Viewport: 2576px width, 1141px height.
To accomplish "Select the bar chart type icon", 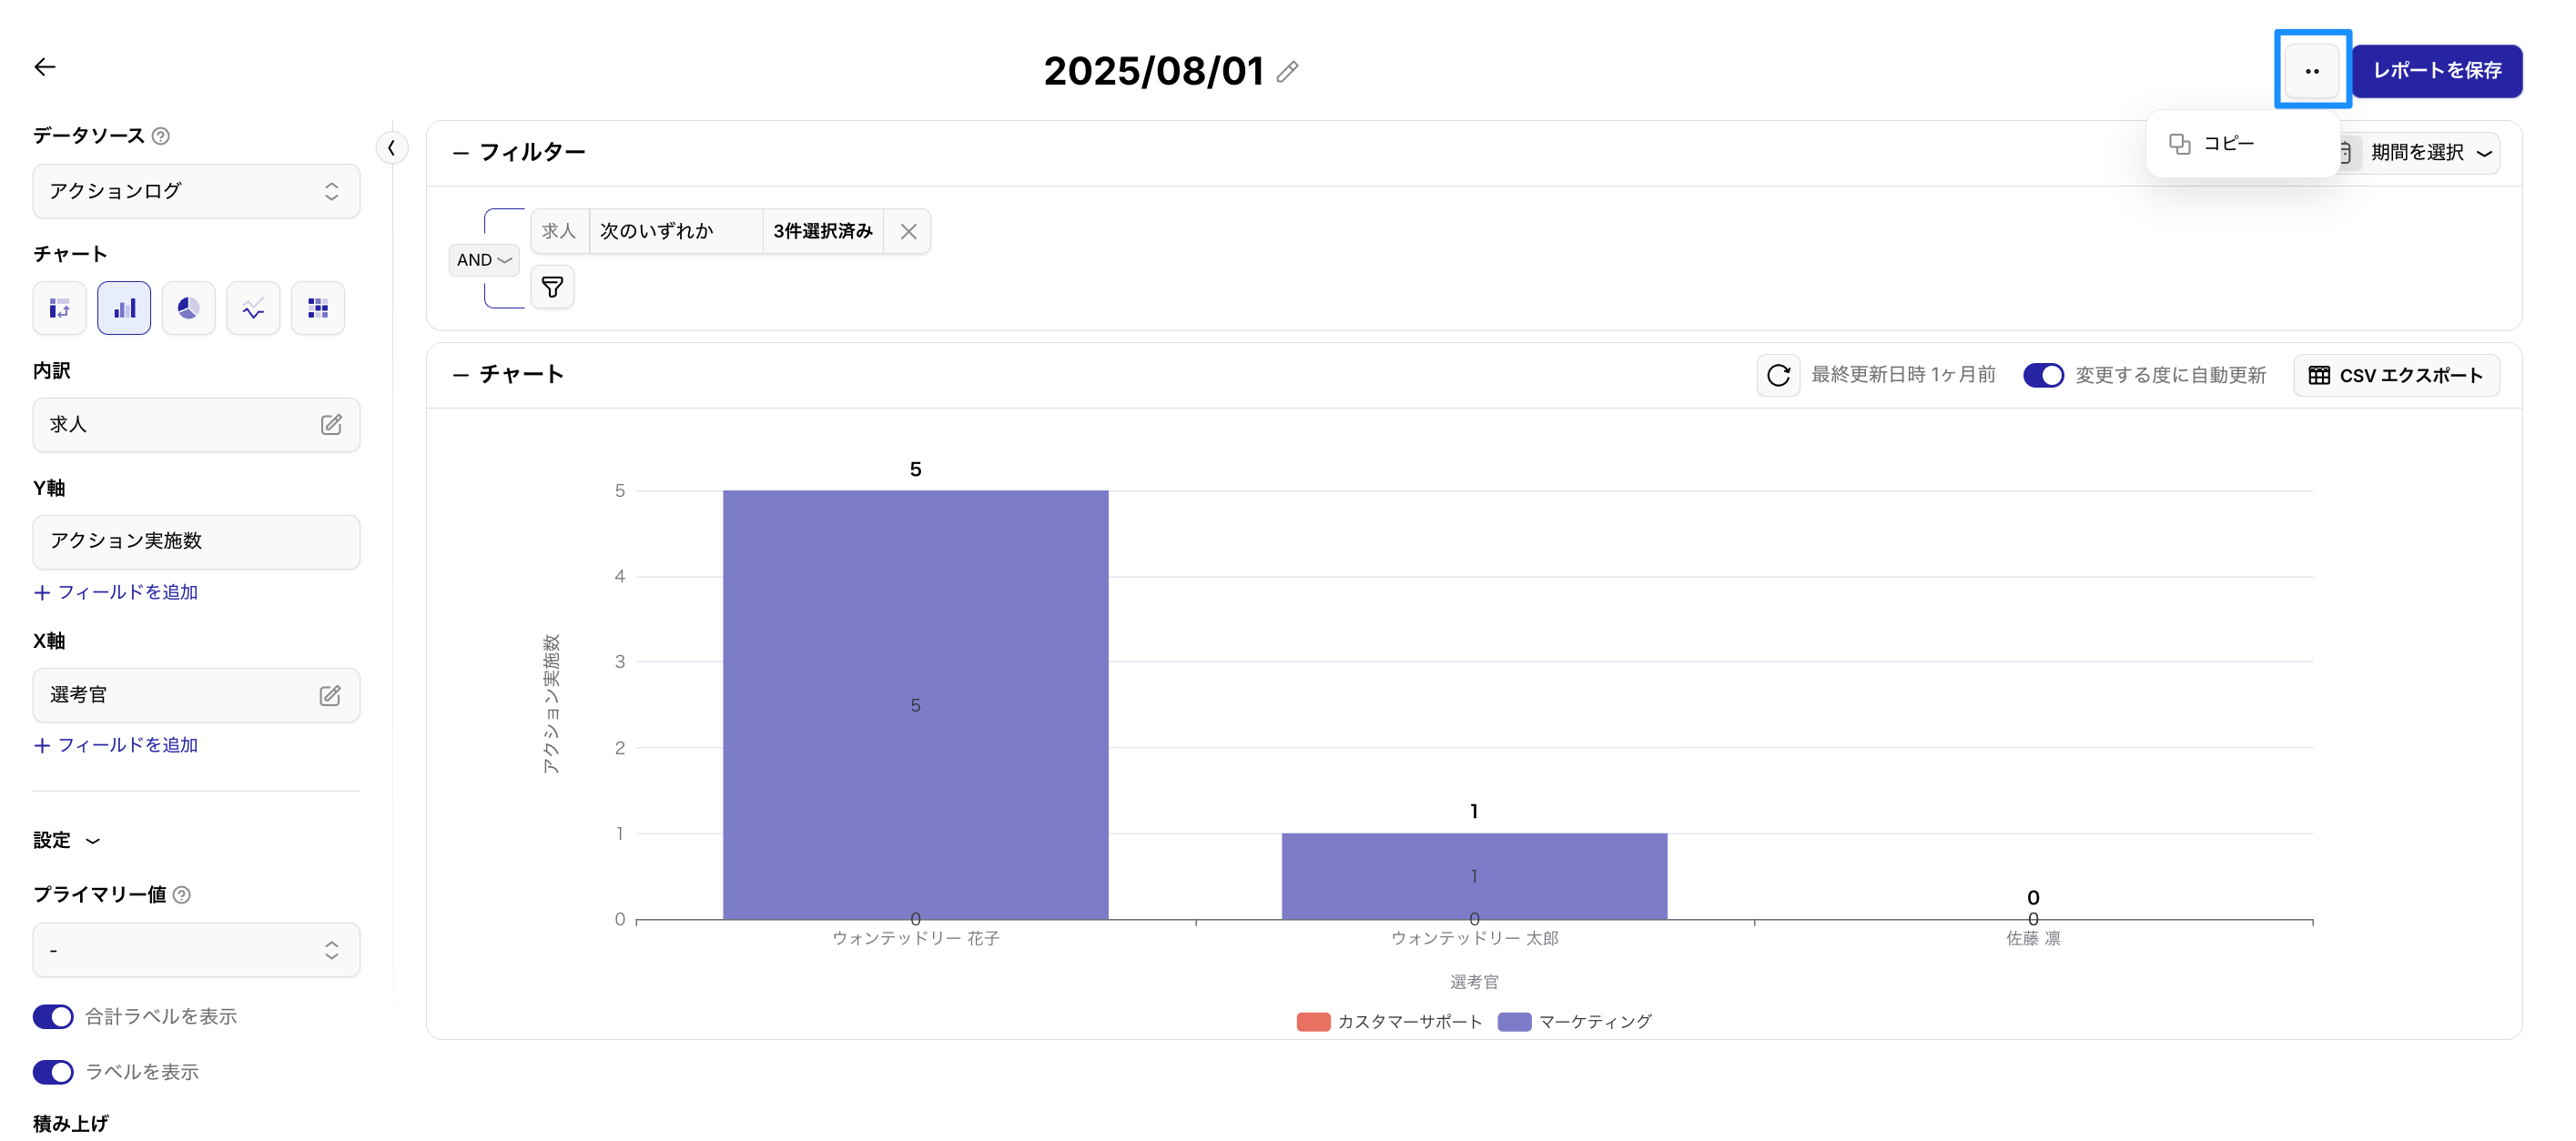I will tap(124, 308).
